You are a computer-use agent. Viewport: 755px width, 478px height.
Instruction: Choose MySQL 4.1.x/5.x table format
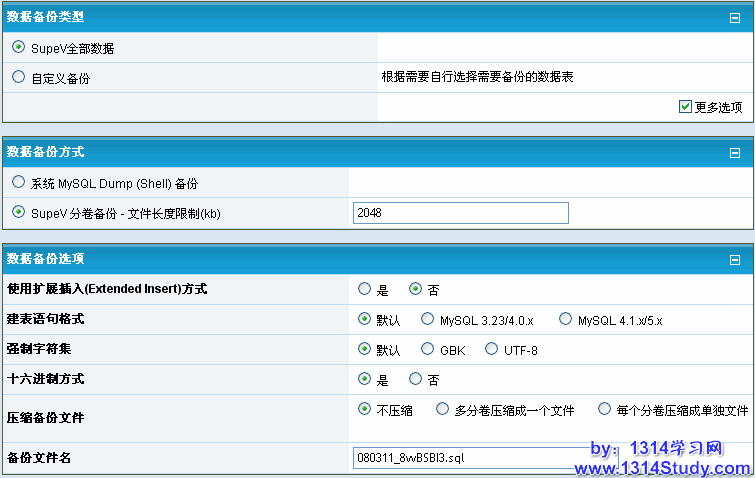pyautogui.click(x=566, y=320)
